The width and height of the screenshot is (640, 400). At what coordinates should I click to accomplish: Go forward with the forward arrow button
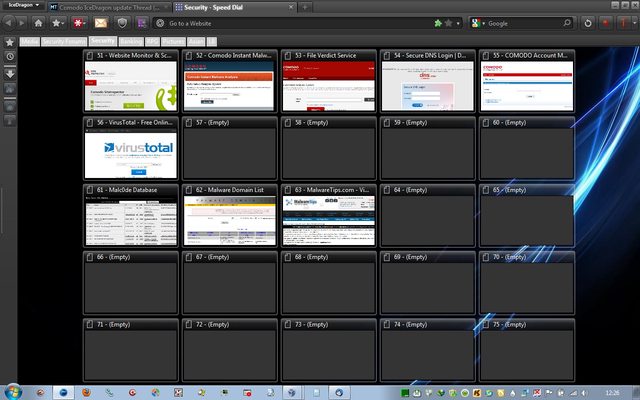coord(22,23)
